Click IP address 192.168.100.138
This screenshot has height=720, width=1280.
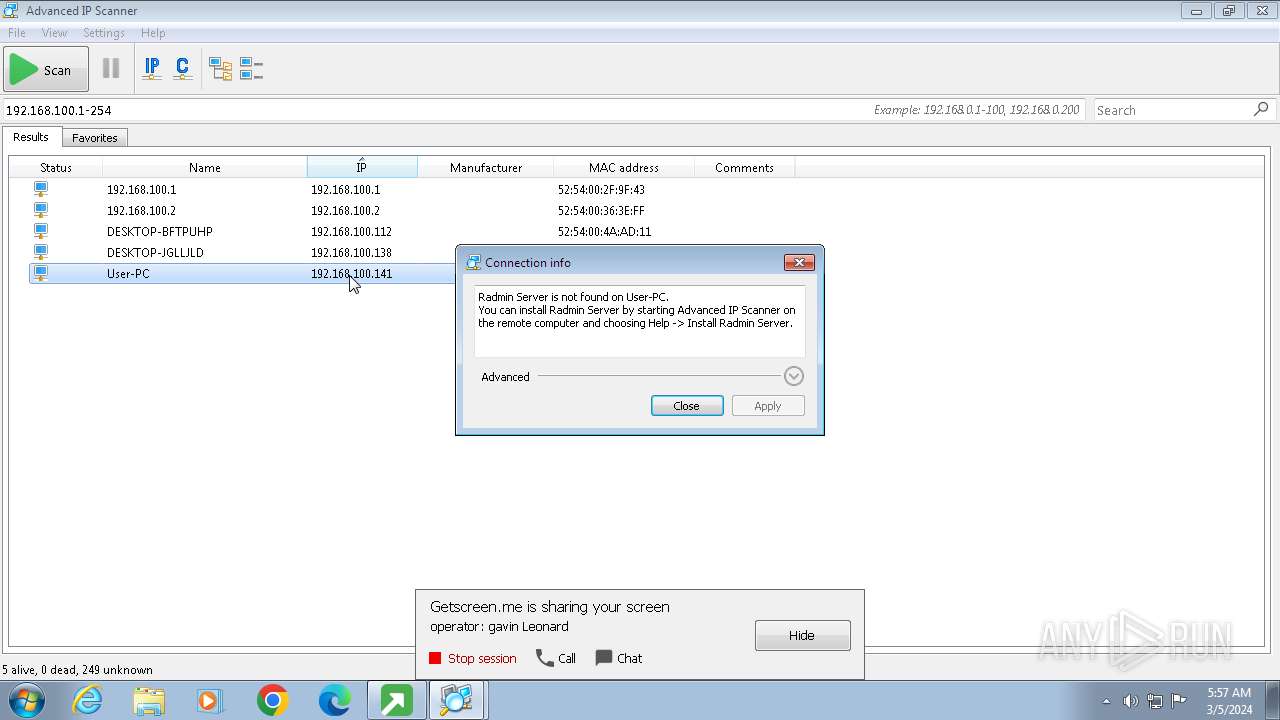tap(351, 252)
